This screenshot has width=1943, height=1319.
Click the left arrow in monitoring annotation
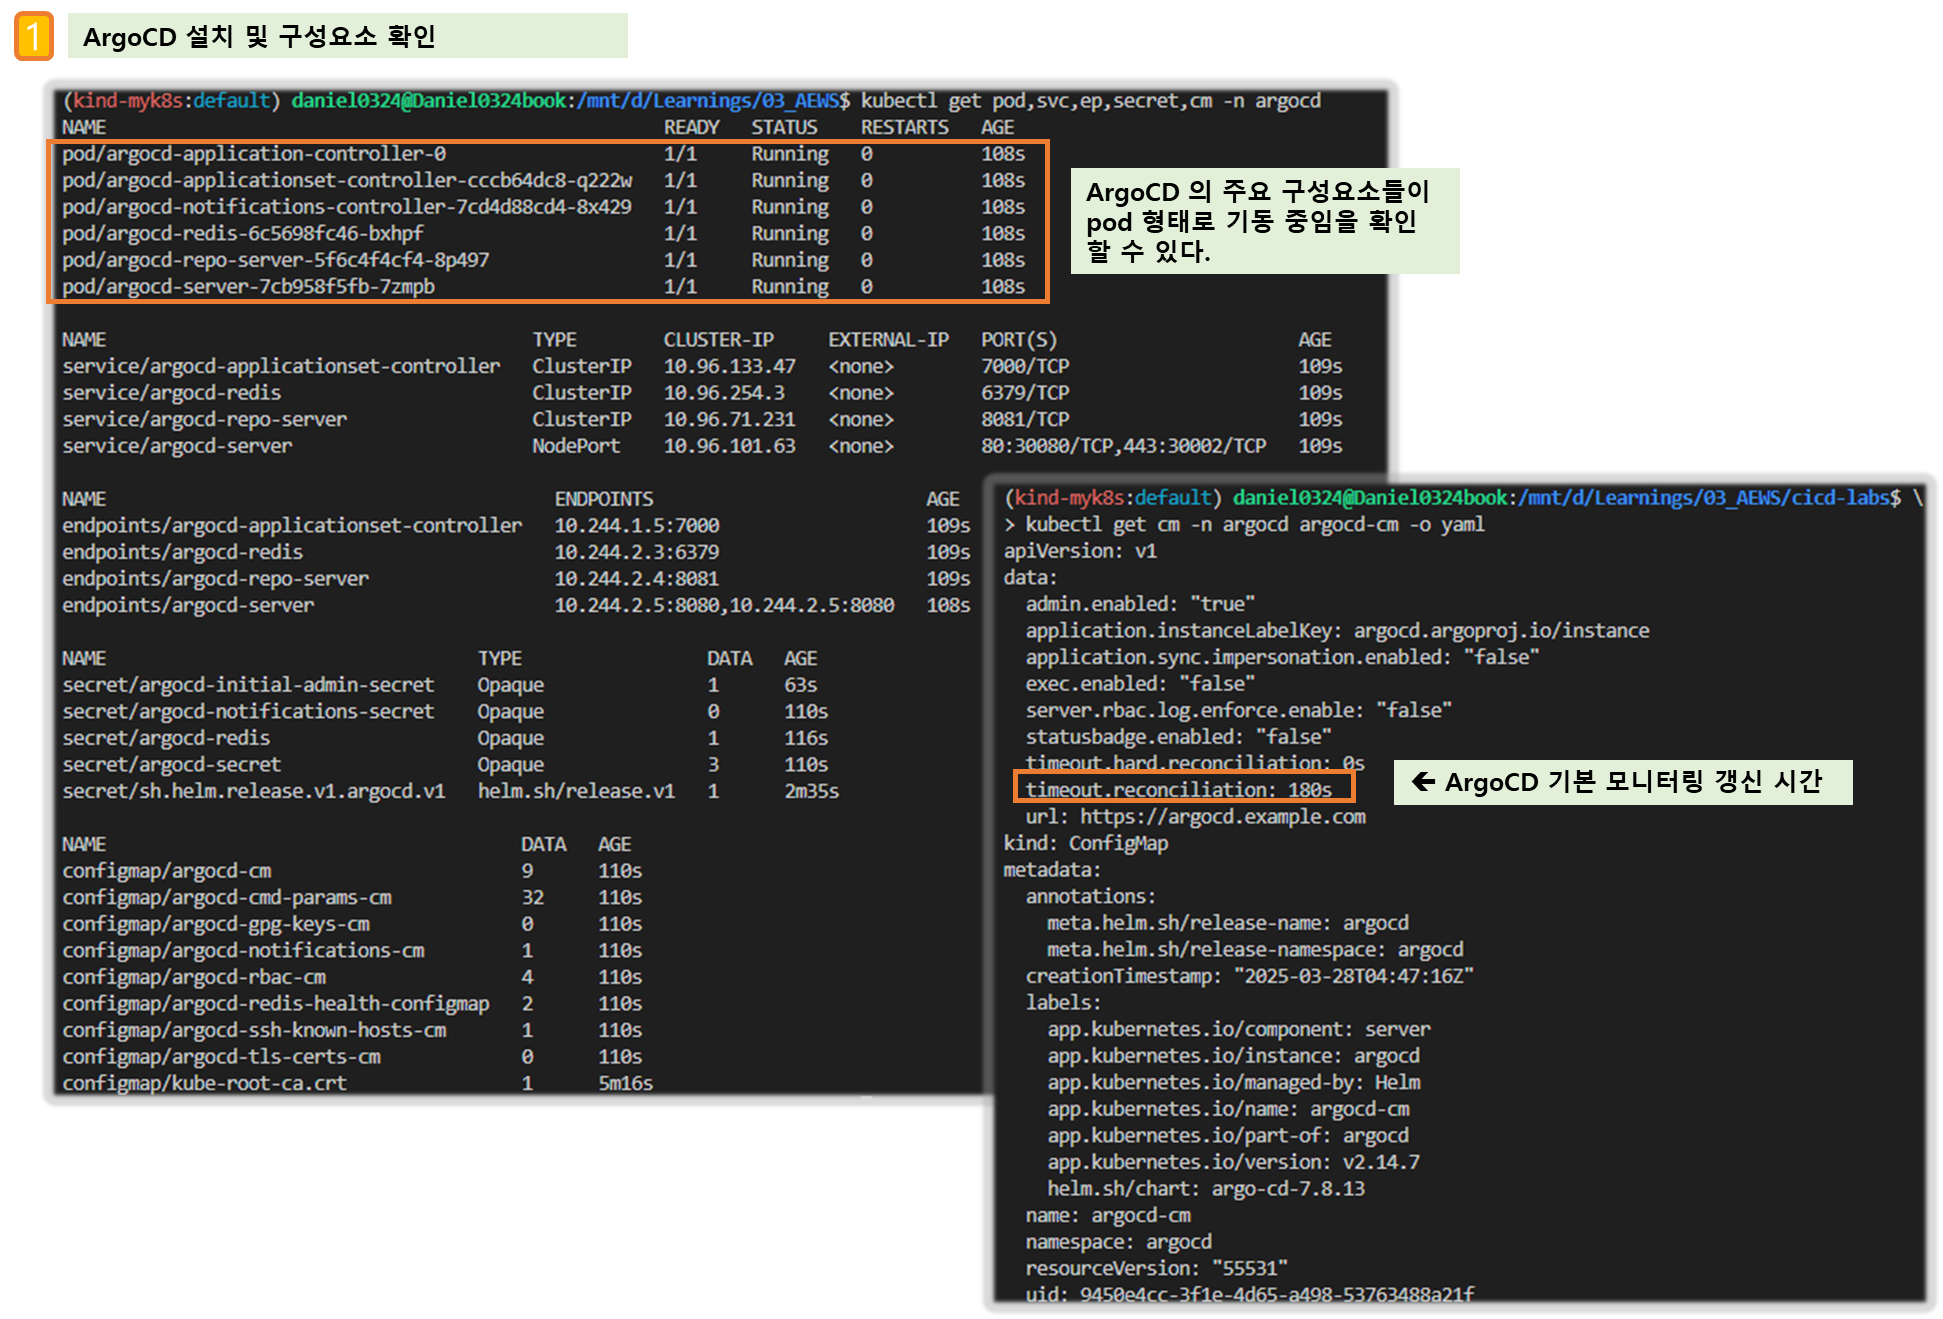[x=1423, y=782]
